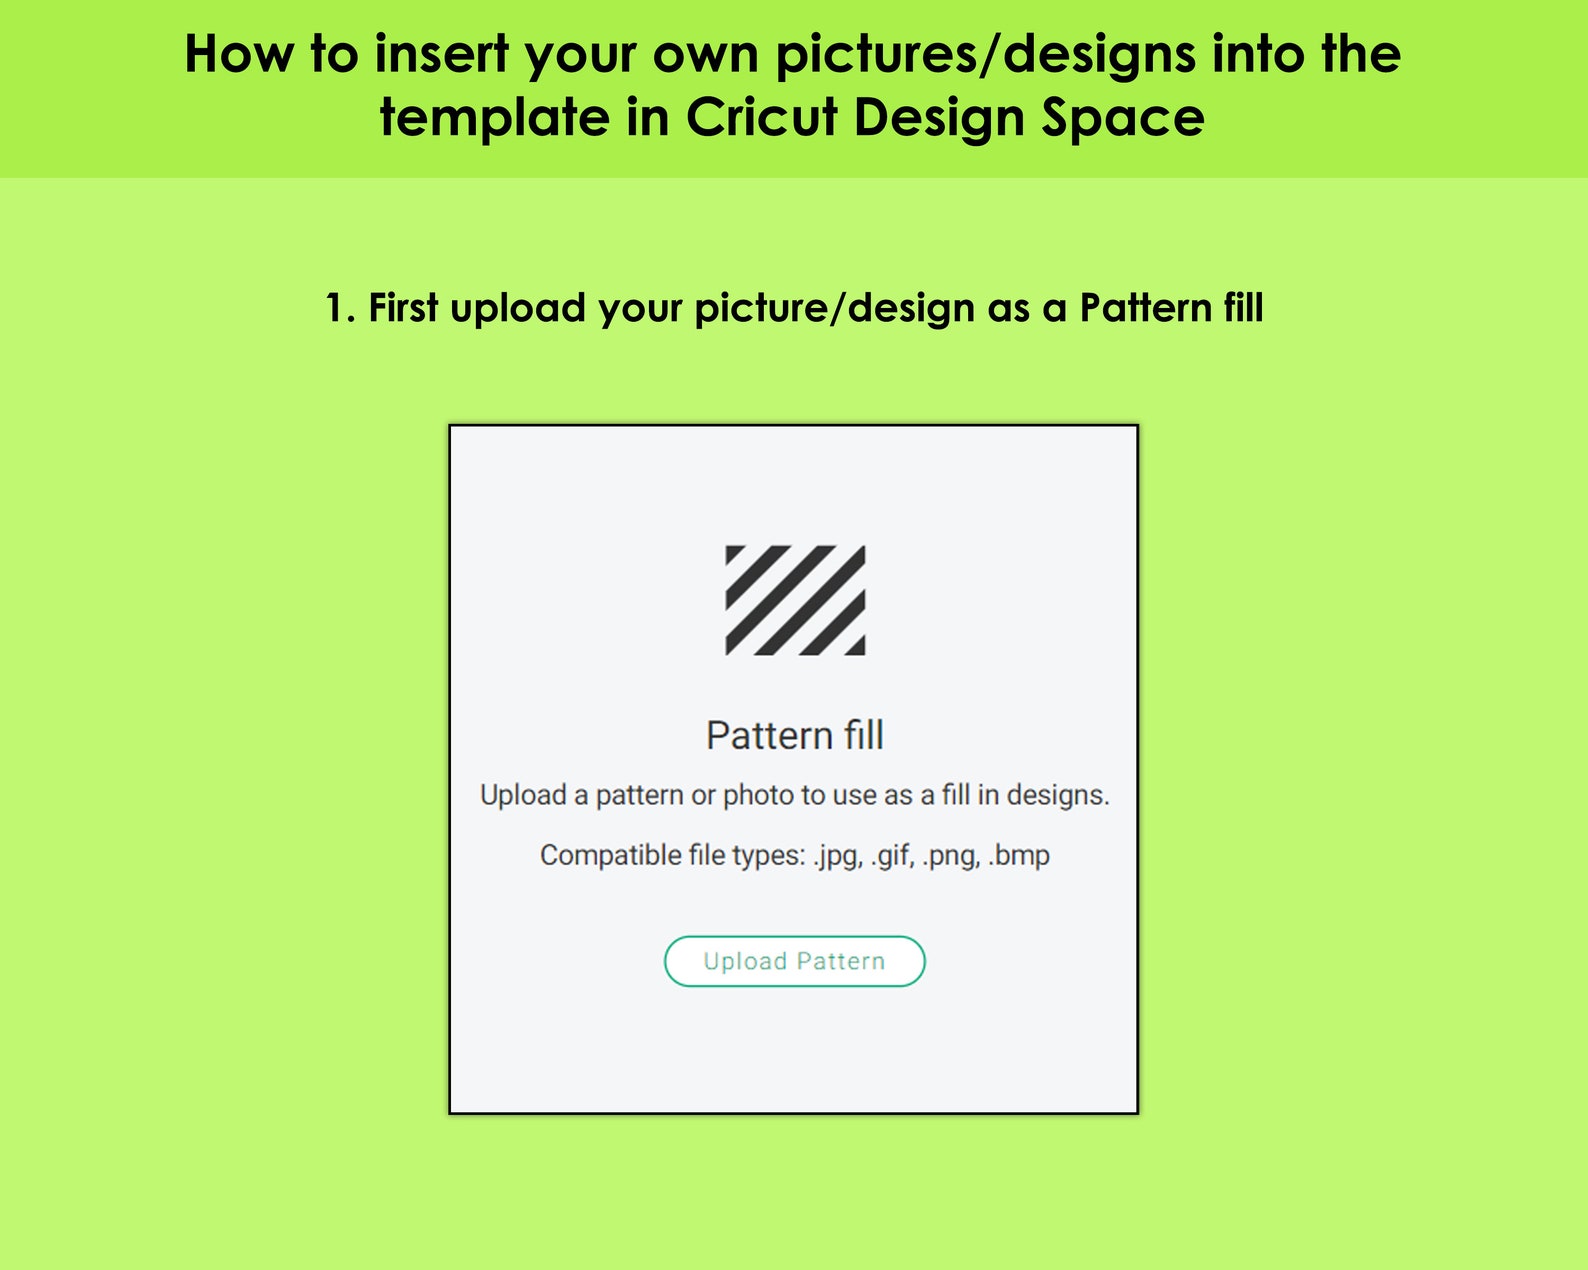Click the '.gif' file type text

(x=892, y=856)
